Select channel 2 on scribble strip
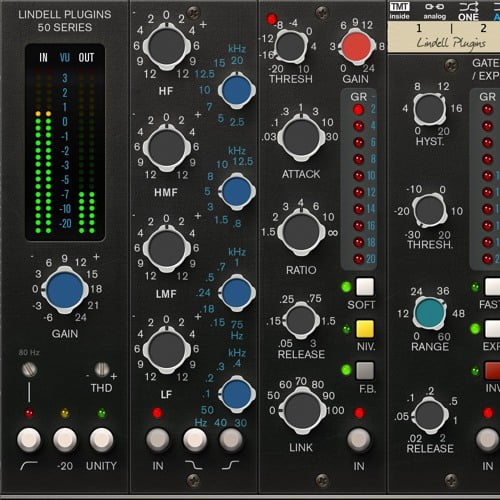The width and height of the screenshot is (500, 500). pos(484,29)
